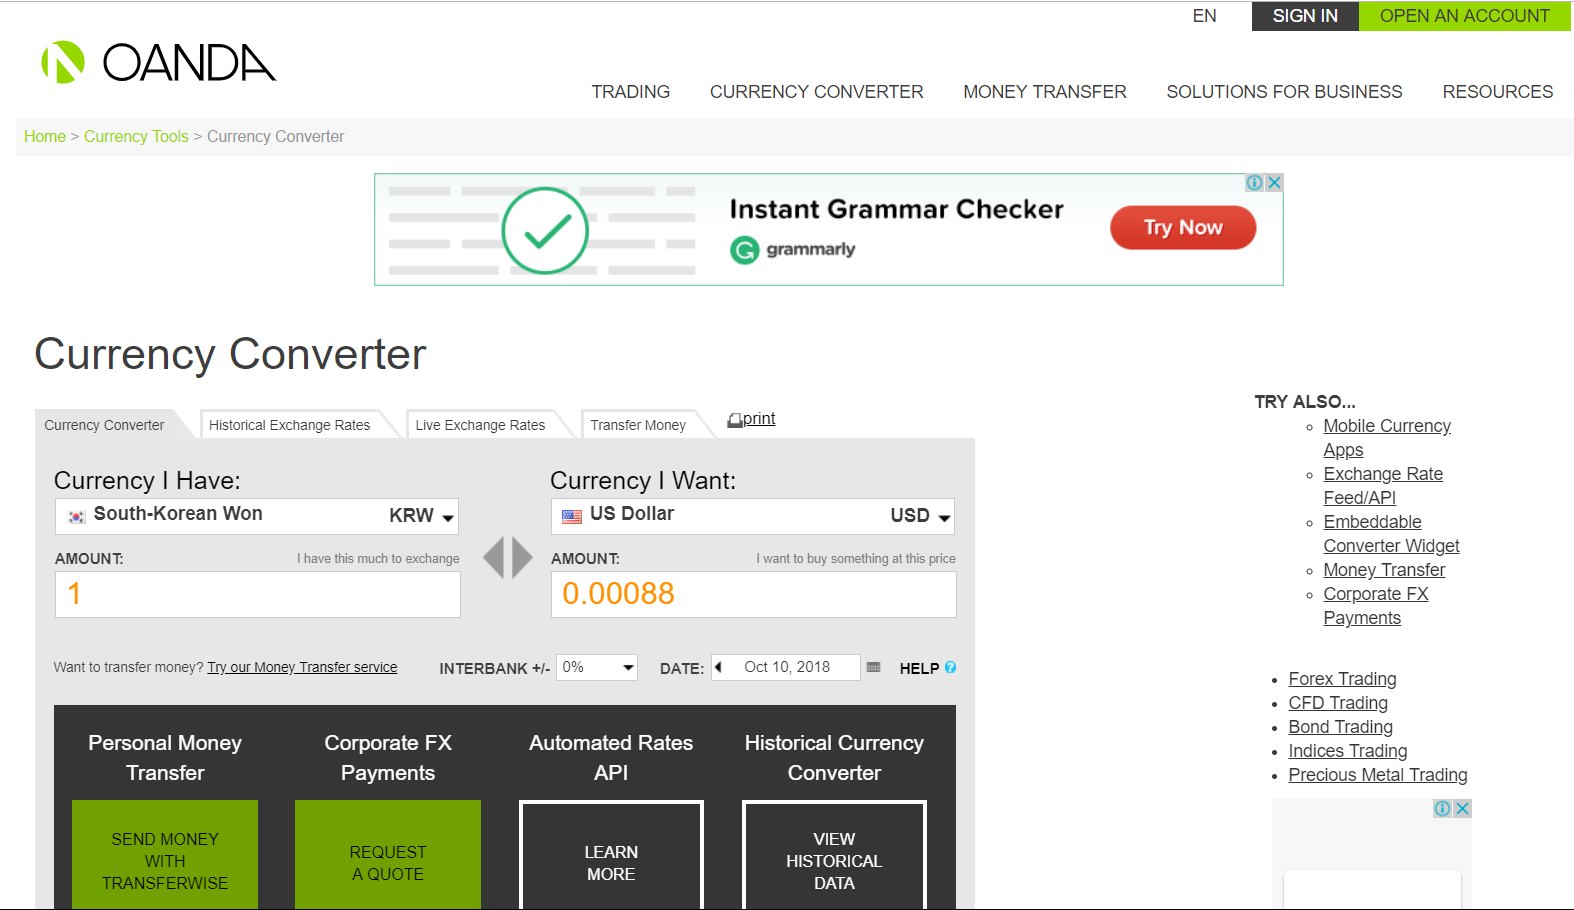Open the Bond Trading link

coord(1340,727)
